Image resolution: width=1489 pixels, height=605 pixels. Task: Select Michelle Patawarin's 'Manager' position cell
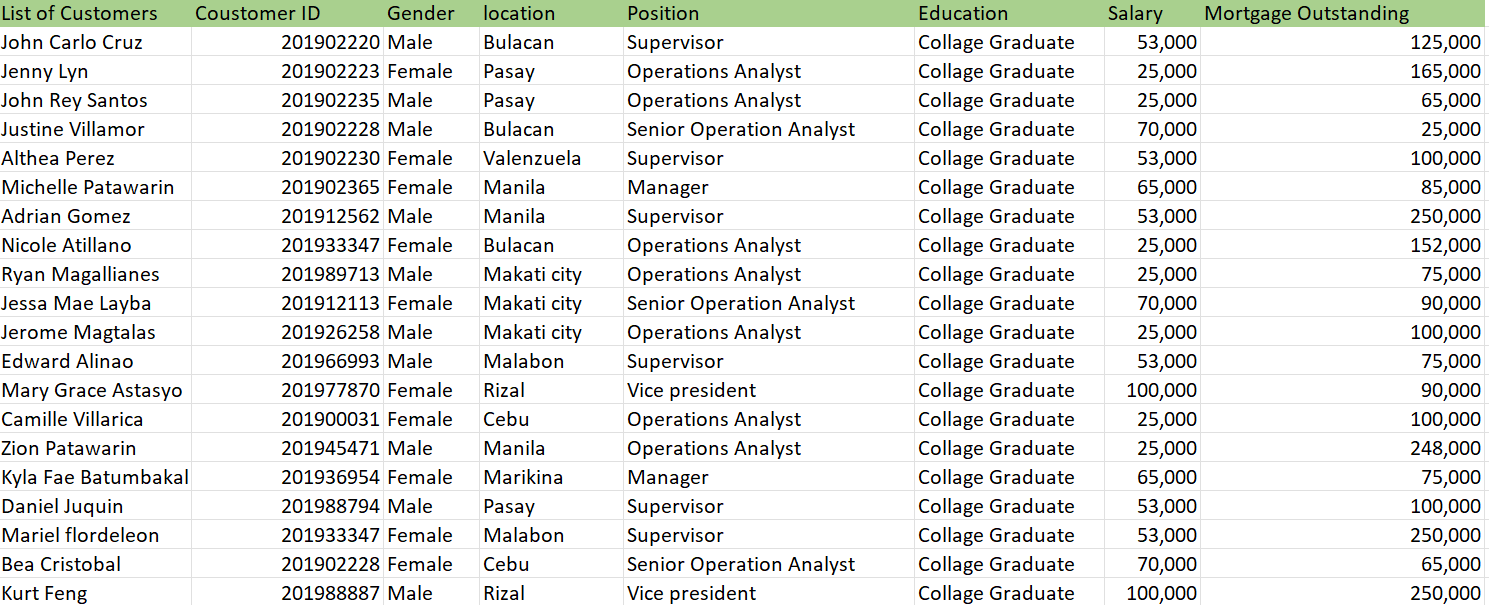pos(769,187)
